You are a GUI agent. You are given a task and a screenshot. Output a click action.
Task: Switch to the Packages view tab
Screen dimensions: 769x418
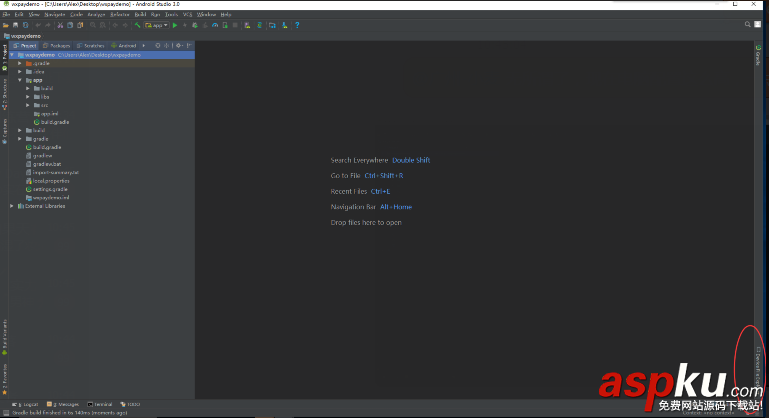click(x=56, y=46)
